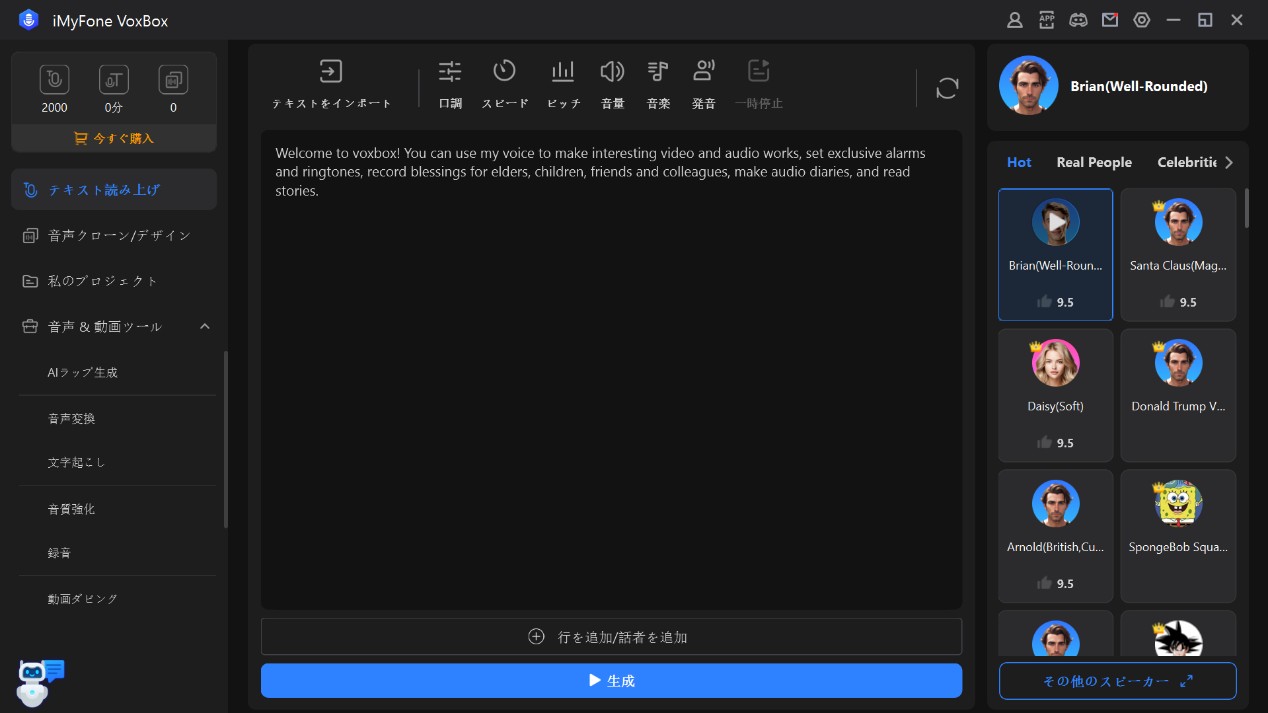This screenshot has width=1268, height=713.
Task: Select the Daisy(Soft) voice card
Action: coord(1056,396)
